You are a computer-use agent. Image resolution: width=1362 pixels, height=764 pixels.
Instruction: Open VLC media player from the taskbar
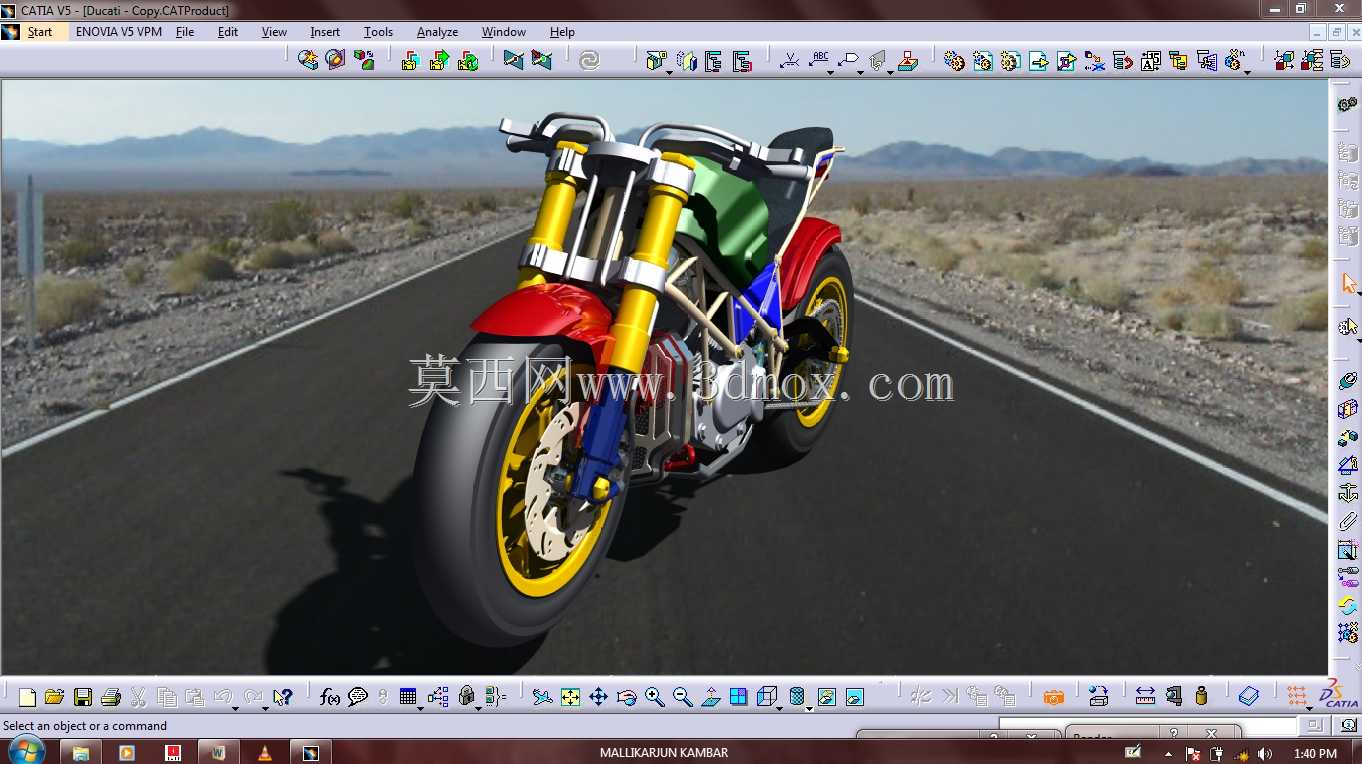click(x=264, y=752)
